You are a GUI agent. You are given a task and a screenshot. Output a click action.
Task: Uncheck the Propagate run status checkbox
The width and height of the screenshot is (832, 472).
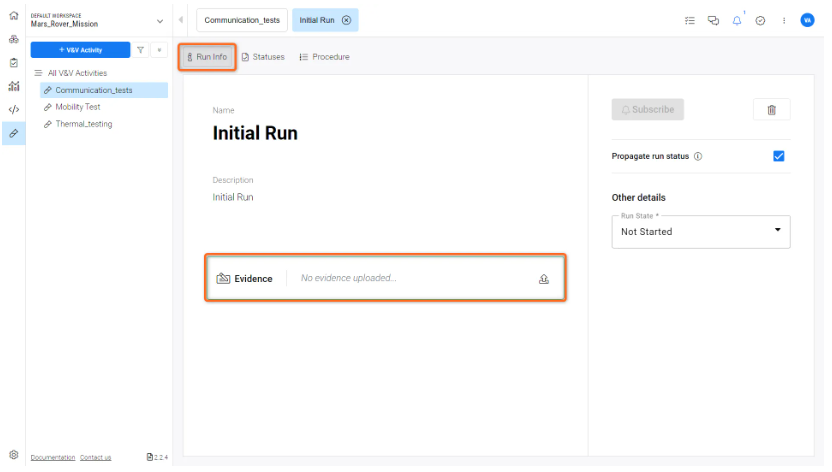pos(779,156)
